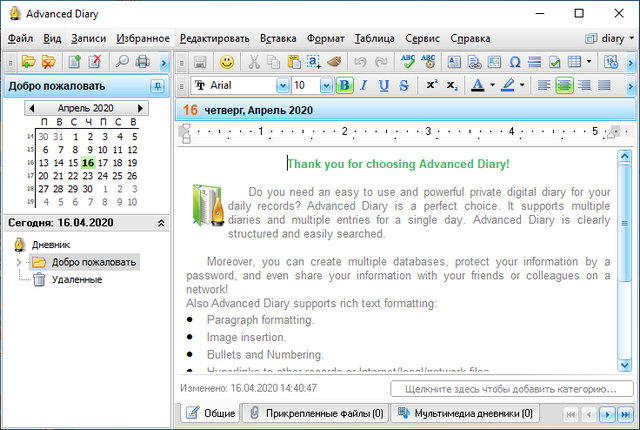Open the Формат menu
This screenshot has height=430, width=640.
click(325, 38)
